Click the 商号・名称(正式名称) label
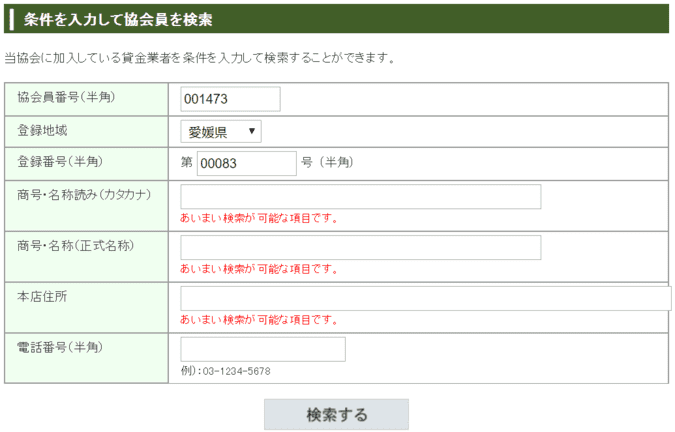Image resolution: width=675 pixels, height=432 pixels. (x=76, y=246)
